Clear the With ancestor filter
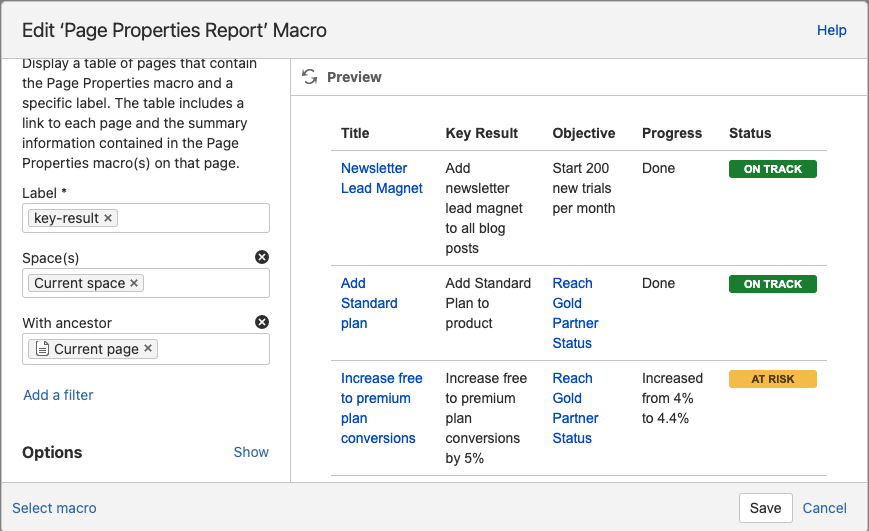This screenshot has height=531, width=869. click(x=262, y=322)
